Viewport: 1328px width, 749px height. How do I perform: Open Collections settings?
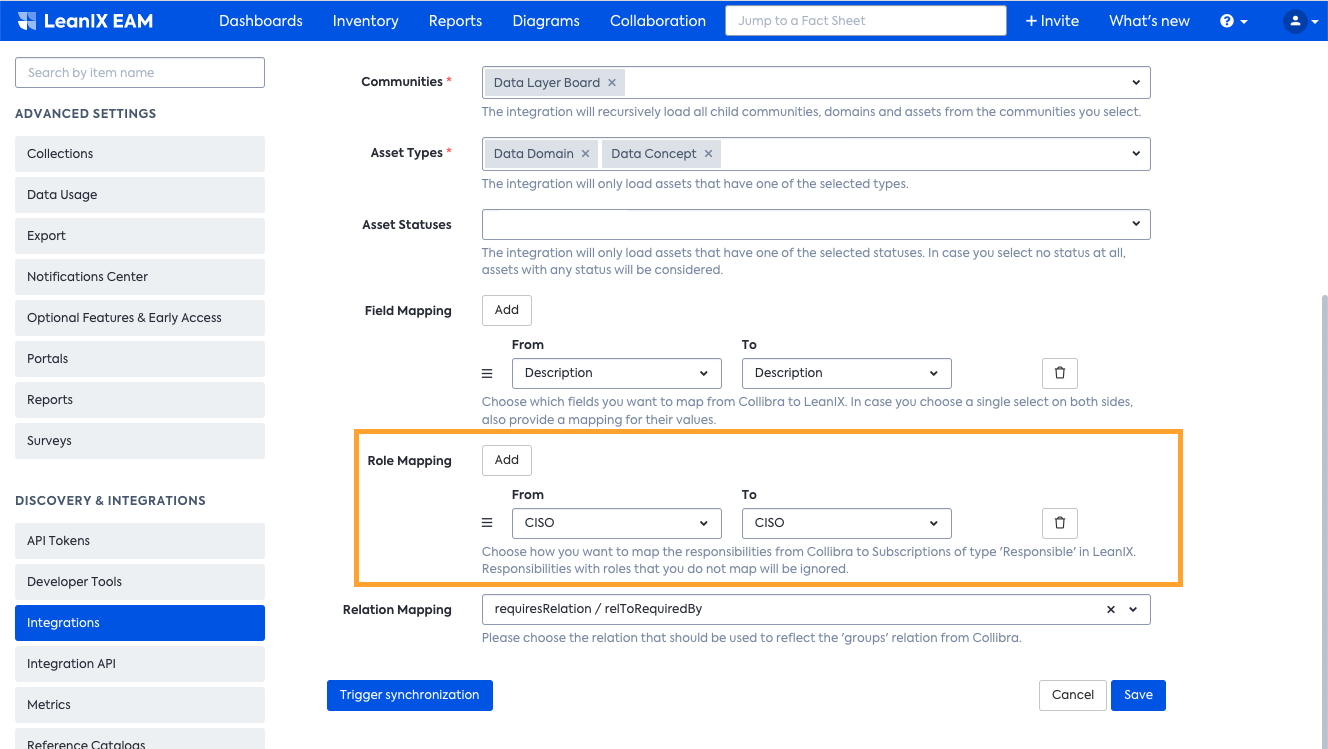(140, 154)
